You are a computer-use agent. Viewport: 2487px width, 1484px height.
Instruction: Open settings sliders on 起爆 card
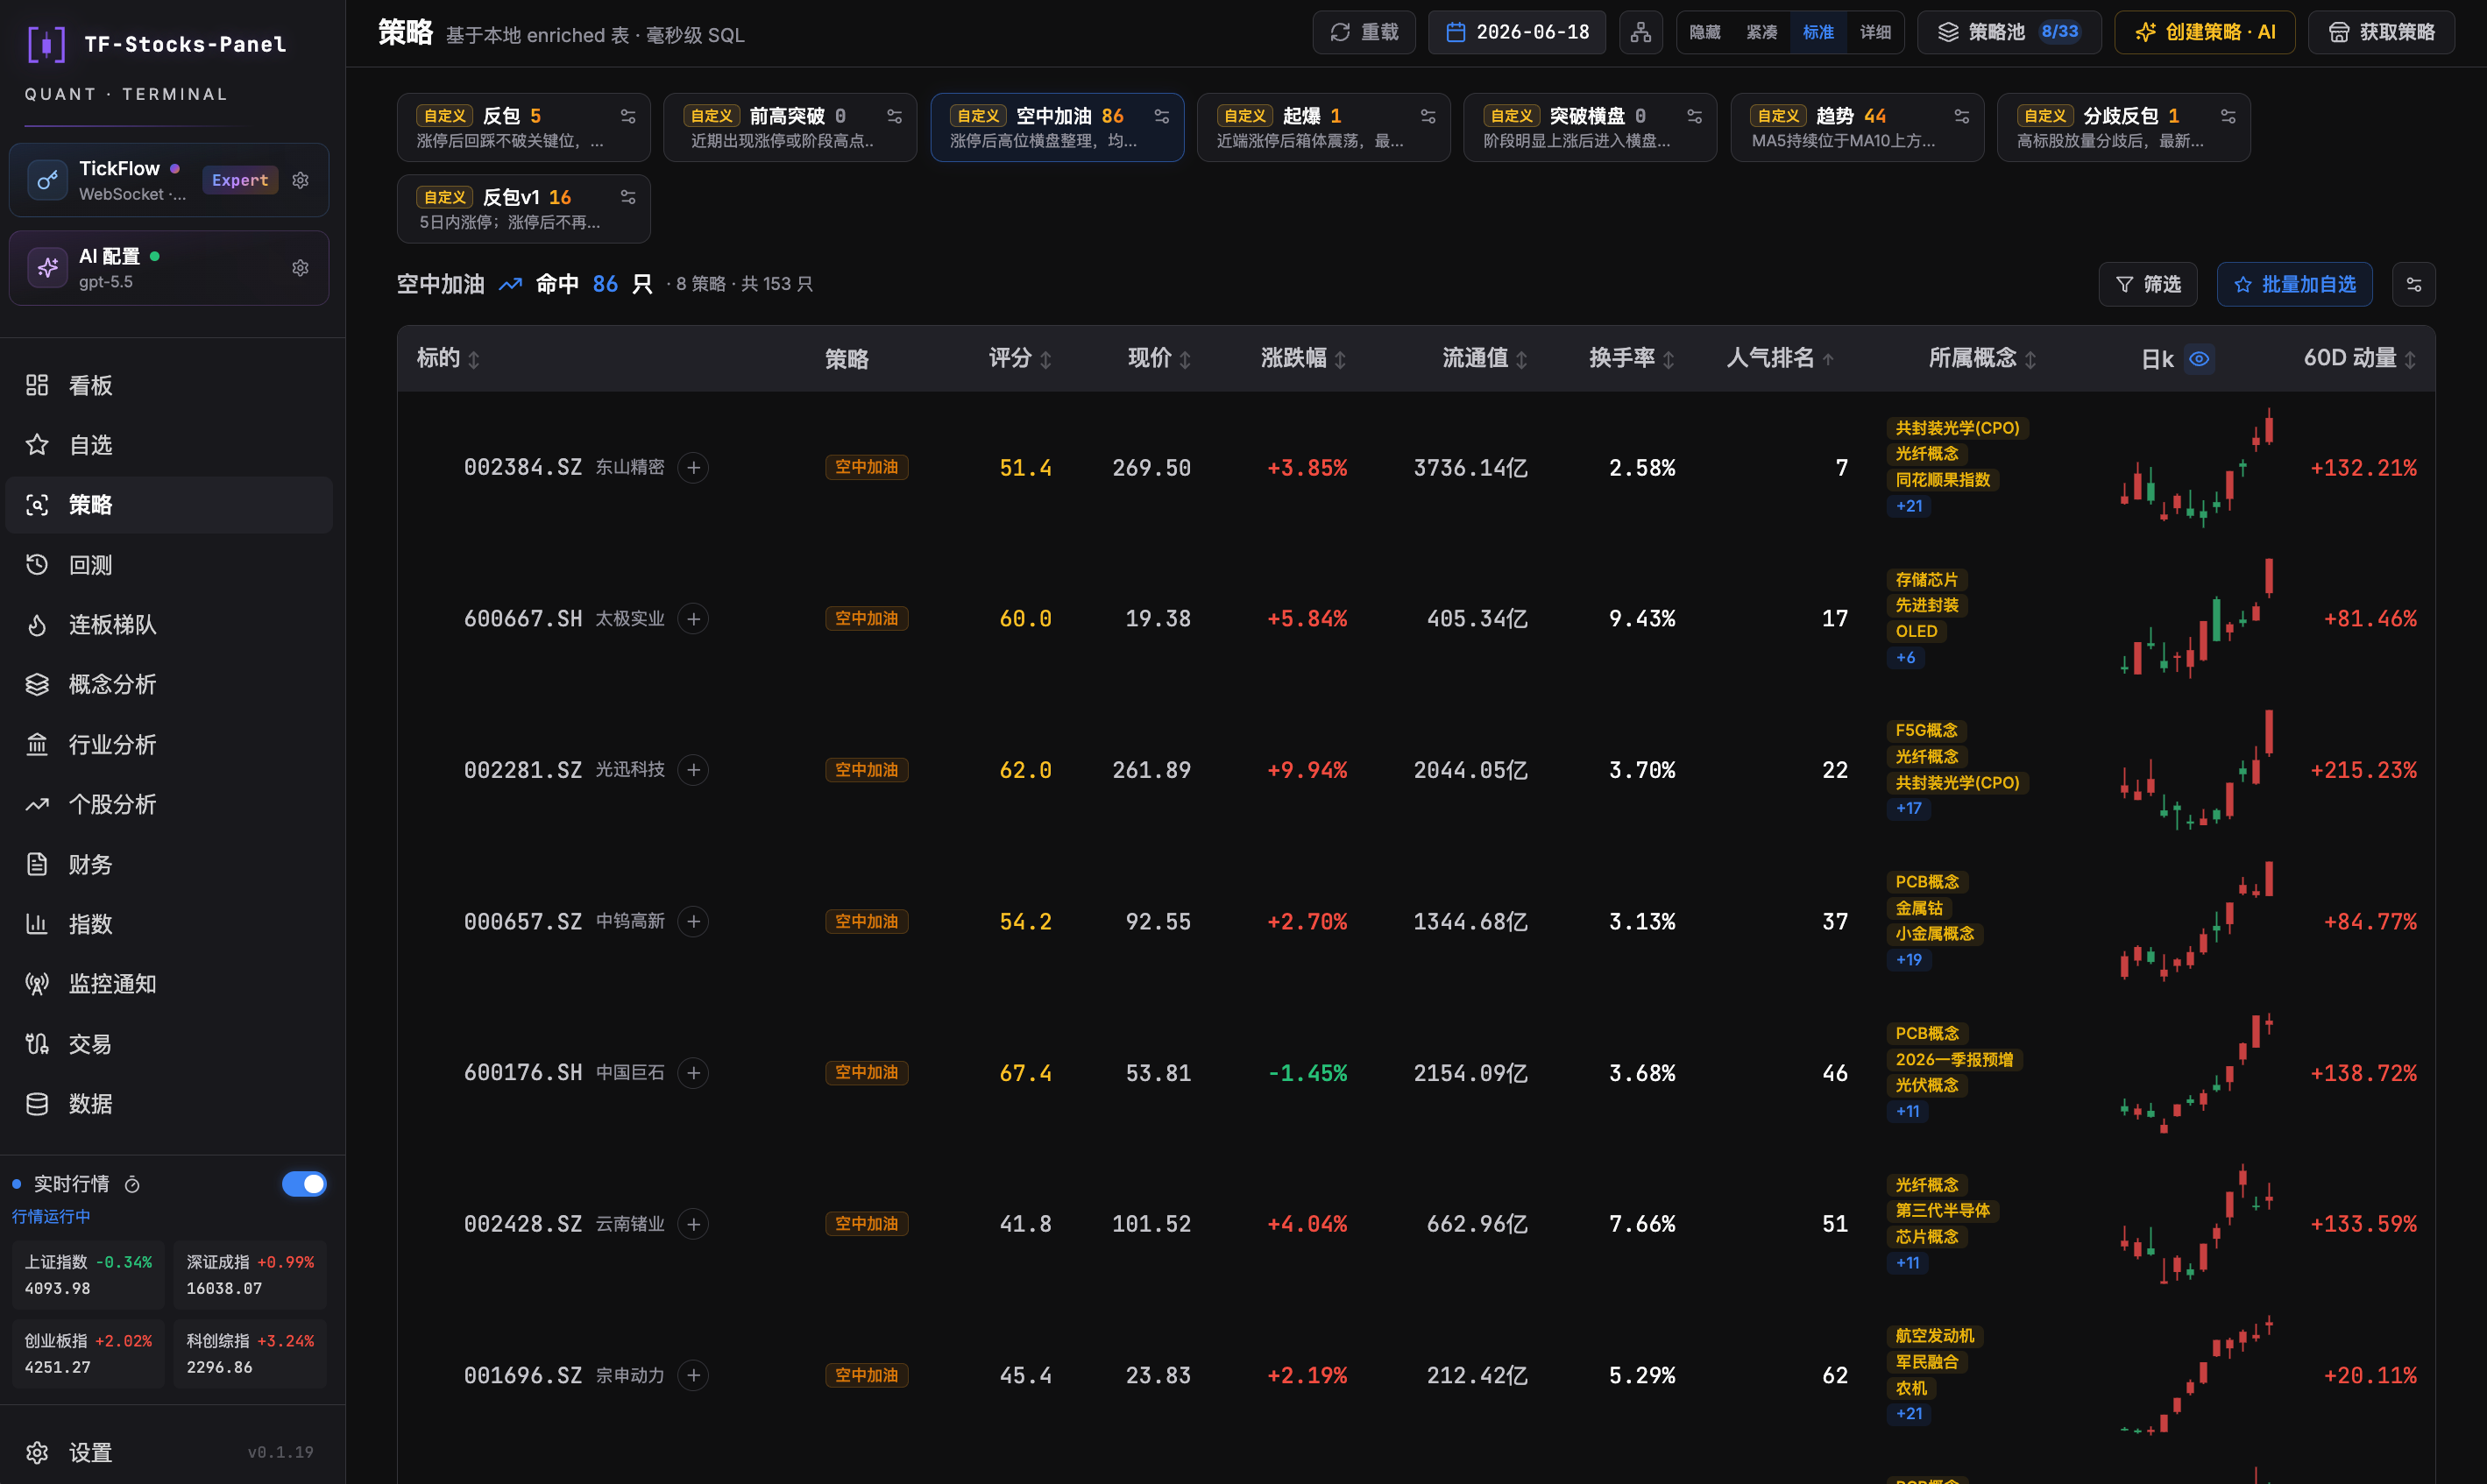click(1428, 116)
